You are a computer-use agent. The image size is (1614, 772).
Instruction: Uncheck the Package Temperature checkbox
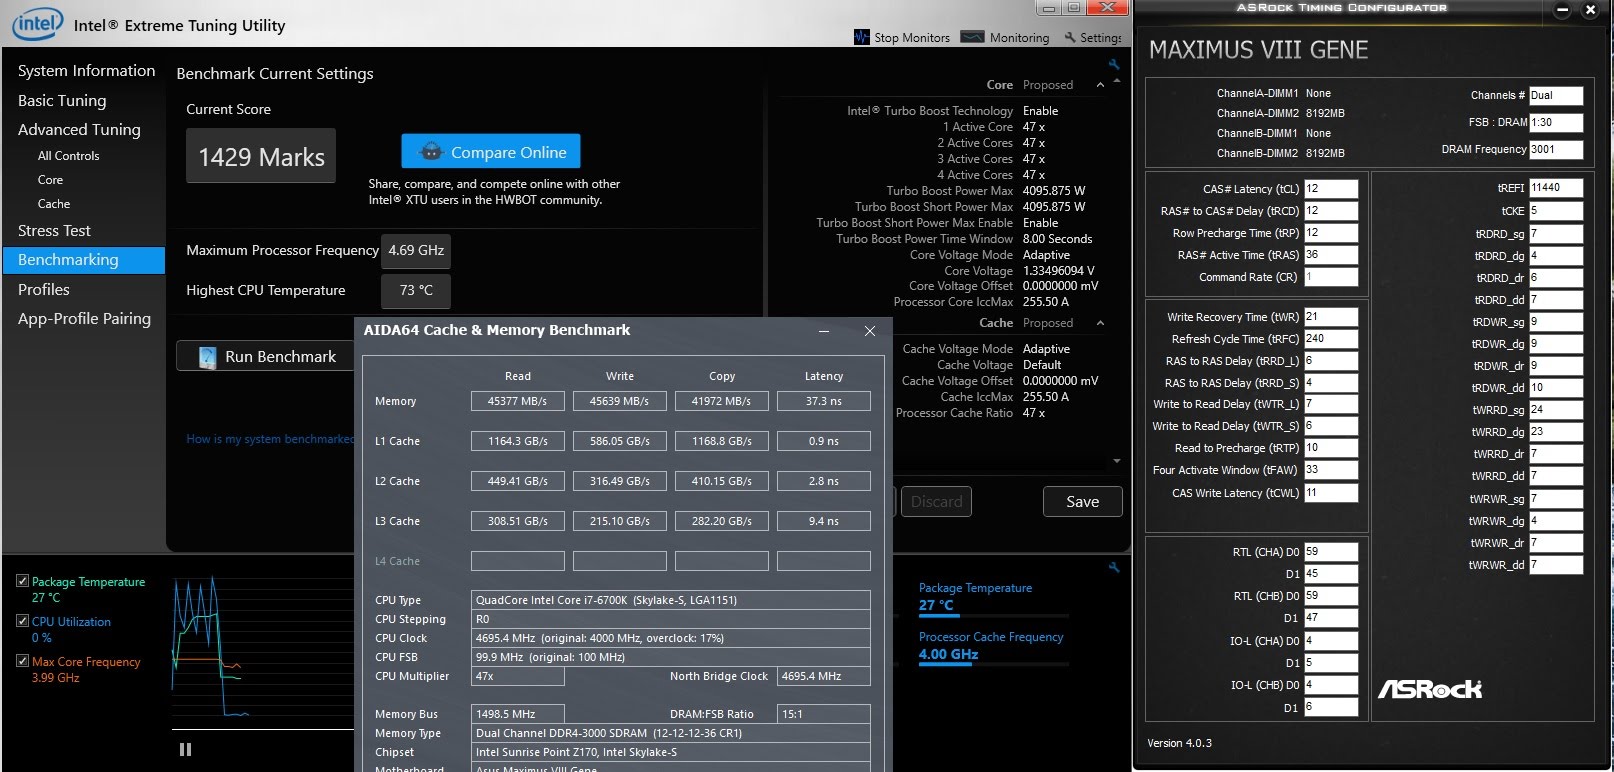coord(22,581)
